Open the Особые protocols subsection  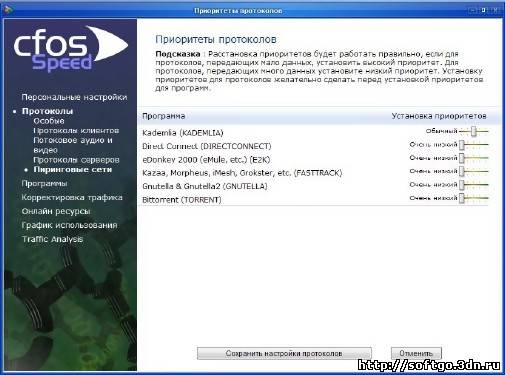[x=49, y=121]
